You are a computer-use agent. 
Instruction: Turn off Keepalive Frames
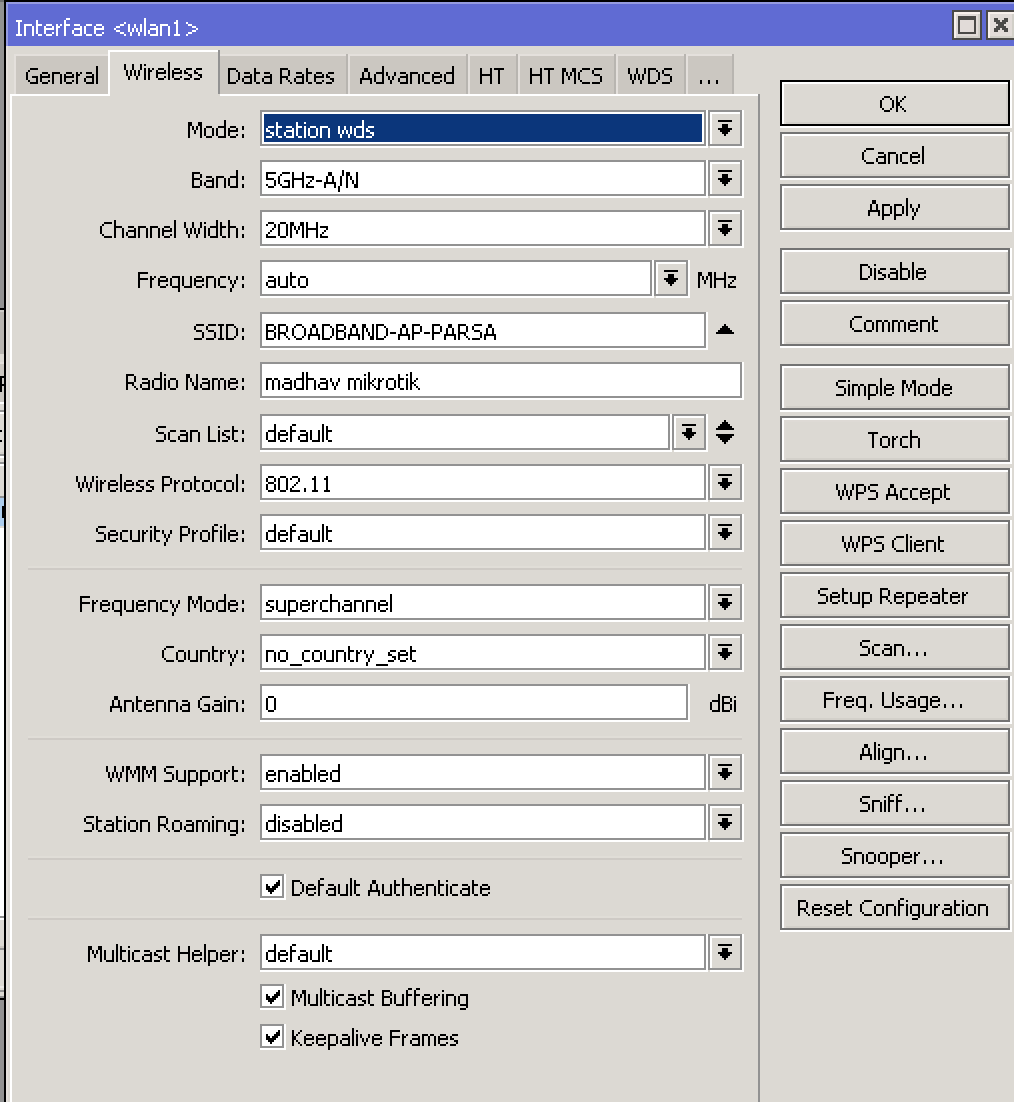coord(271,1038)
